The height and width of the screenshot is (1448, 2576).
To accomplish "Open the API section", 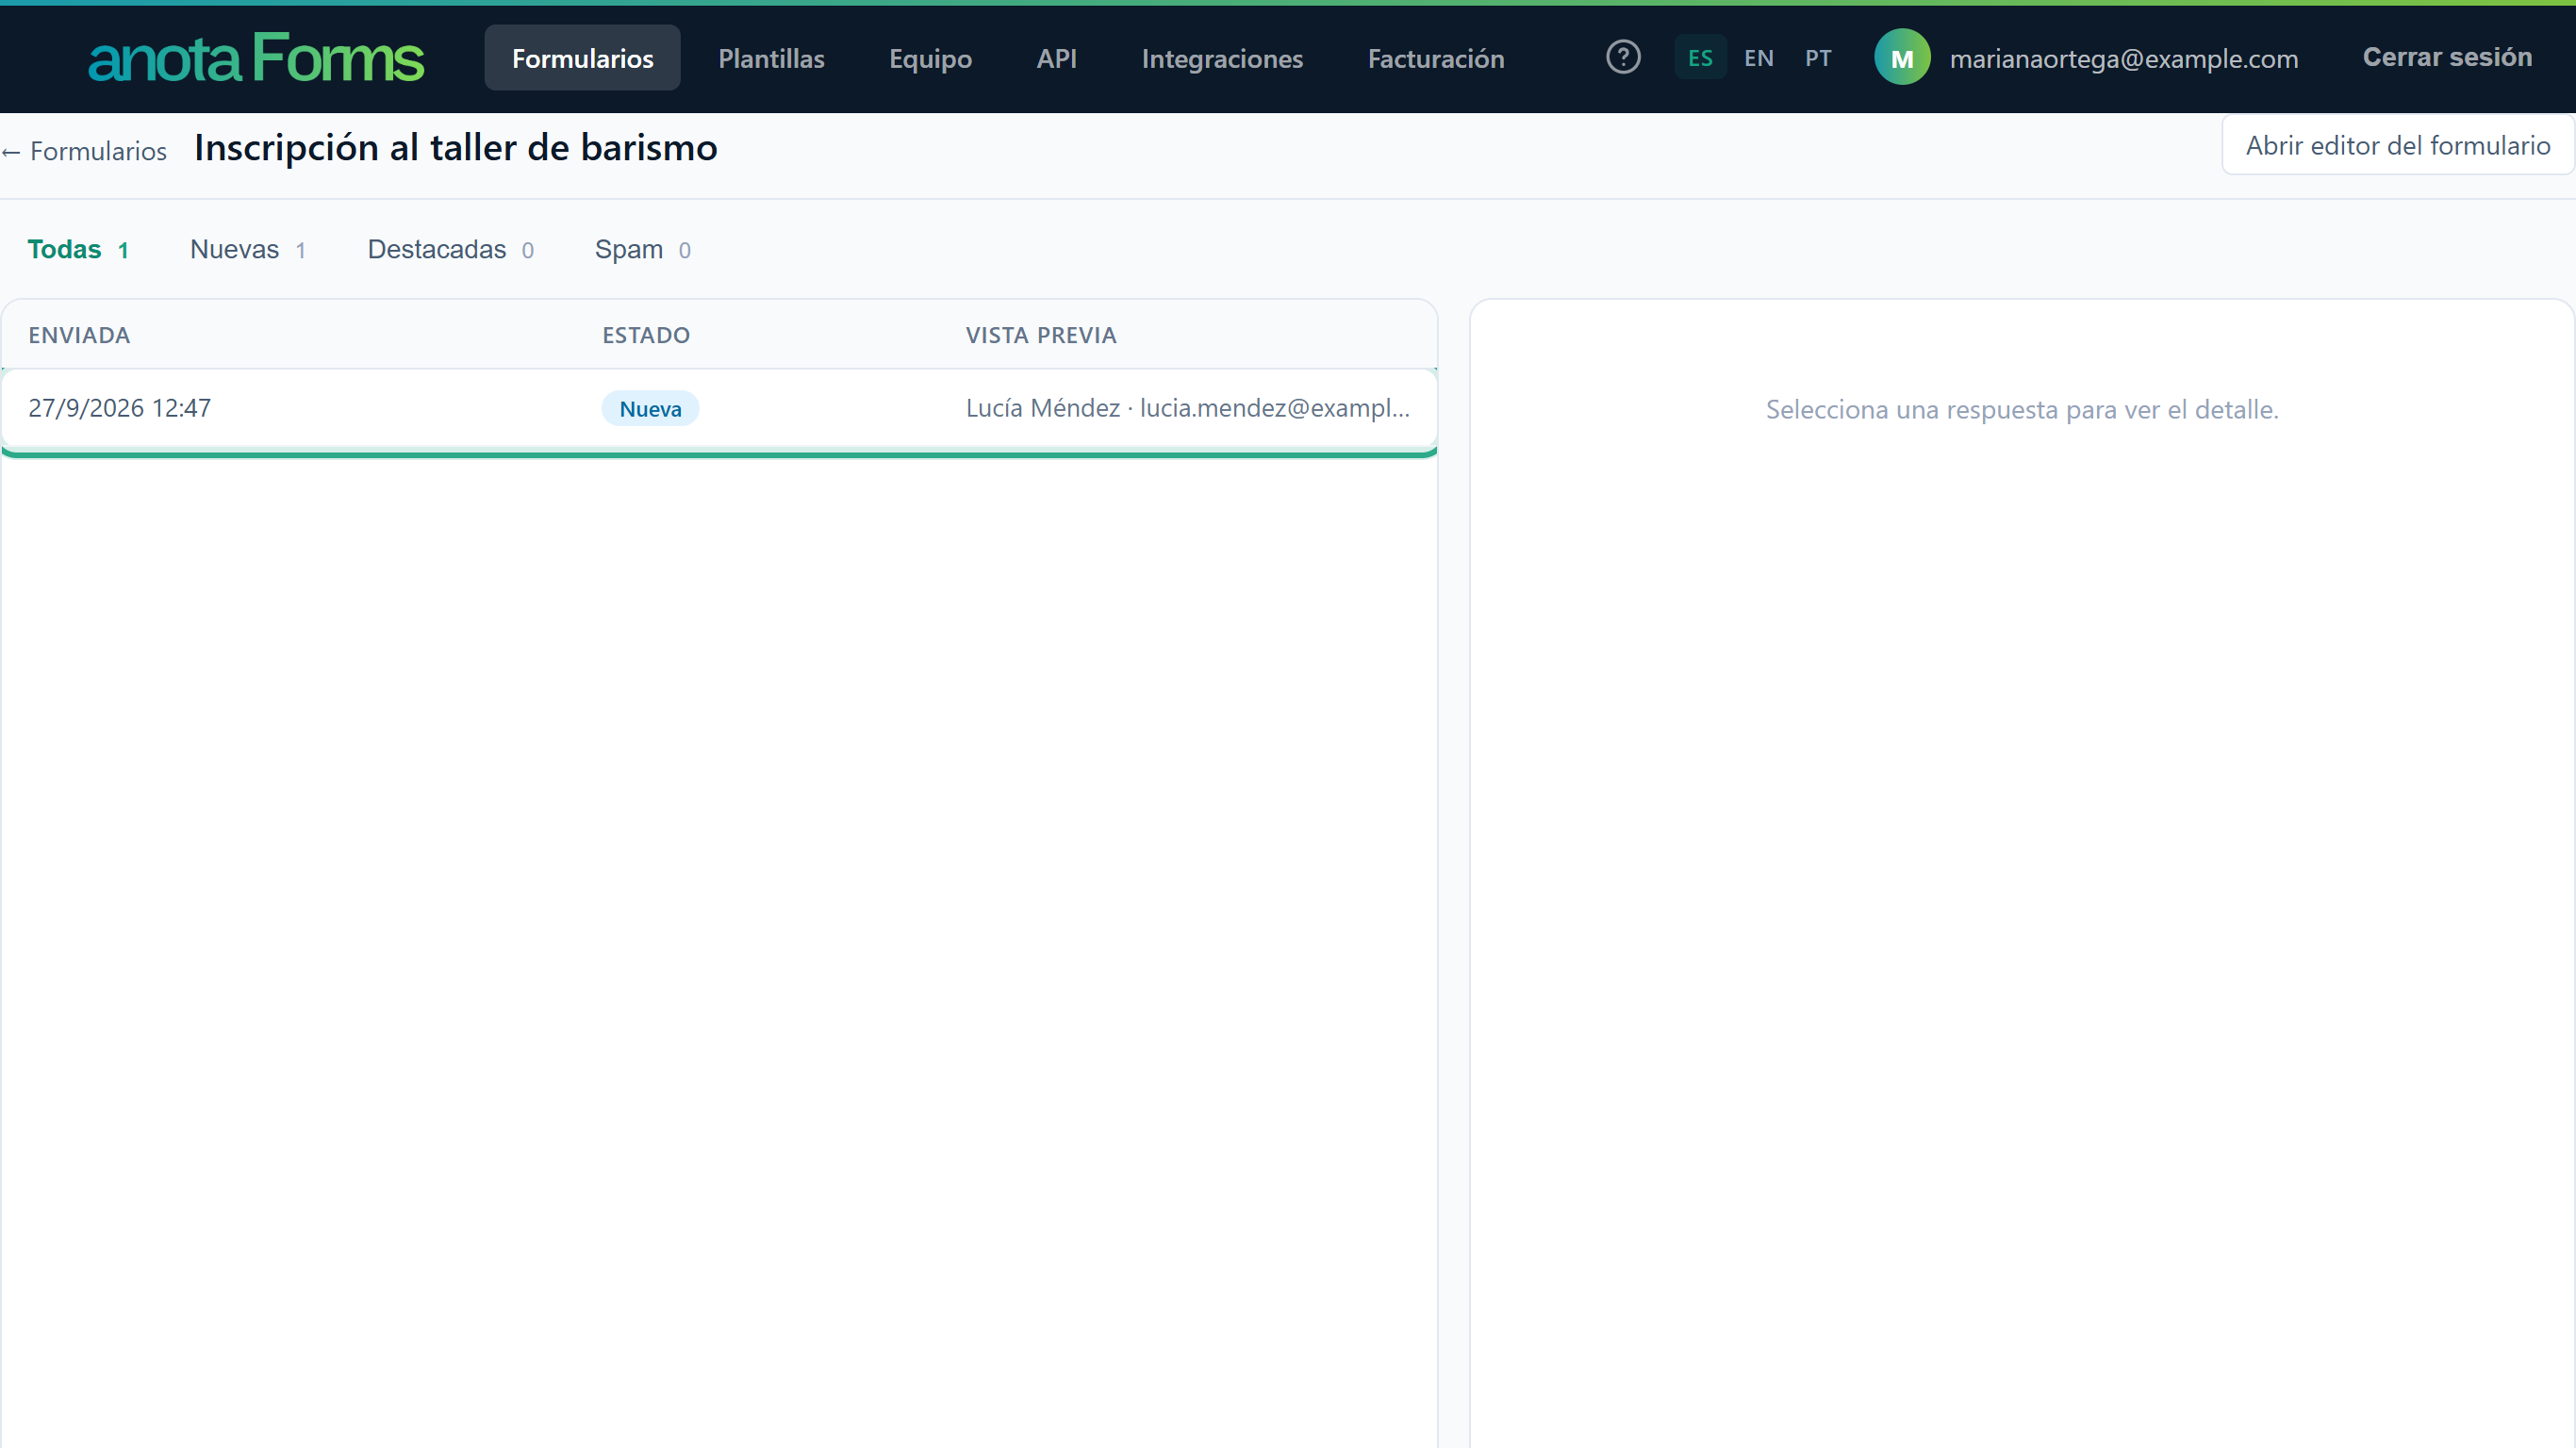I will (1056, 58).
